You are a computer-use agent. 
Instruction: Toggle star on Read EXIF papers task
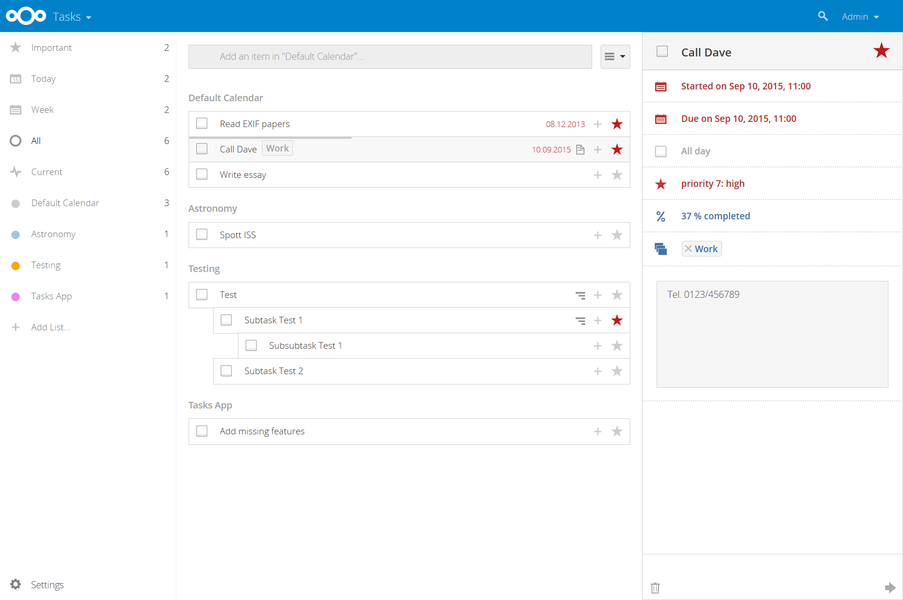pyautogui.click(x=617, y=124)
